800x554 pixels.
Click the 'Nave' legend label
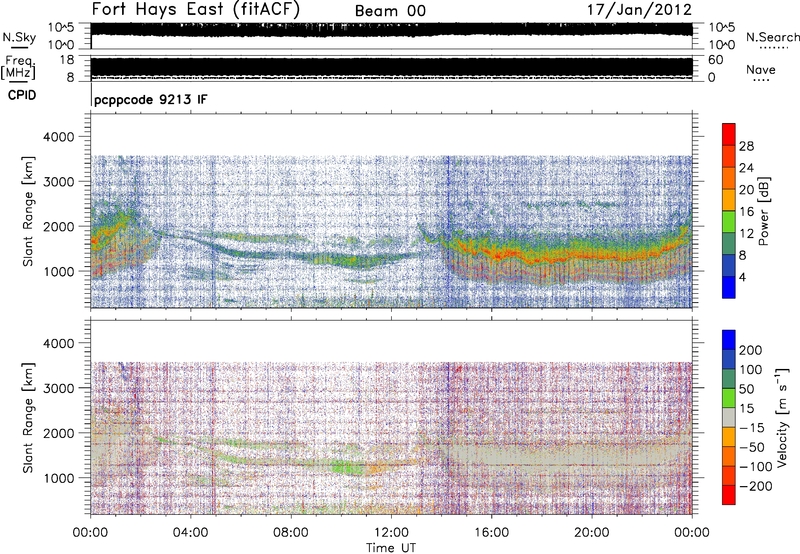pyautogui.click(x=761, y=69)
